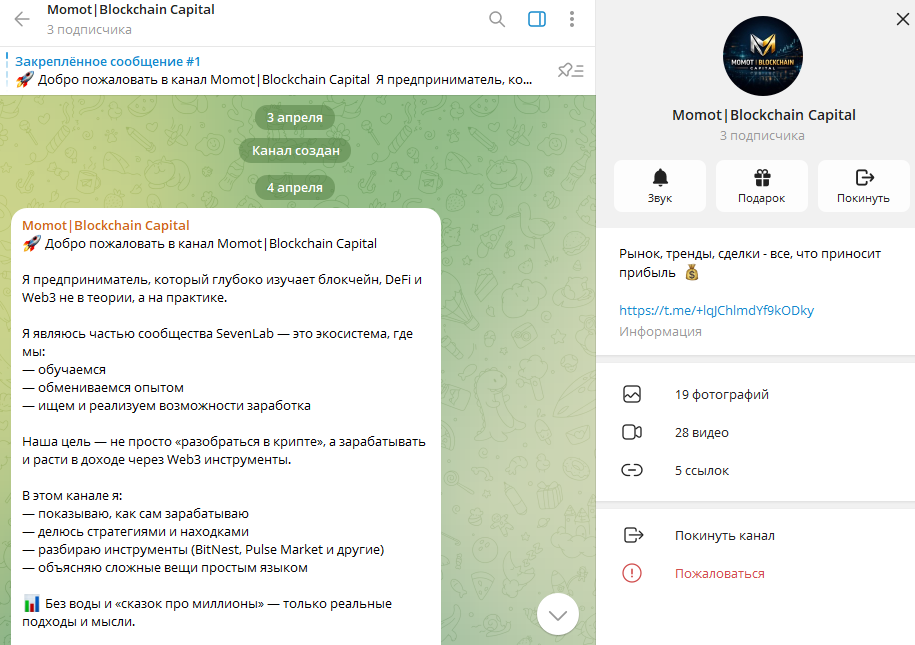
Task: Open 5 ссылок shared links
Action: pos(755,470)
